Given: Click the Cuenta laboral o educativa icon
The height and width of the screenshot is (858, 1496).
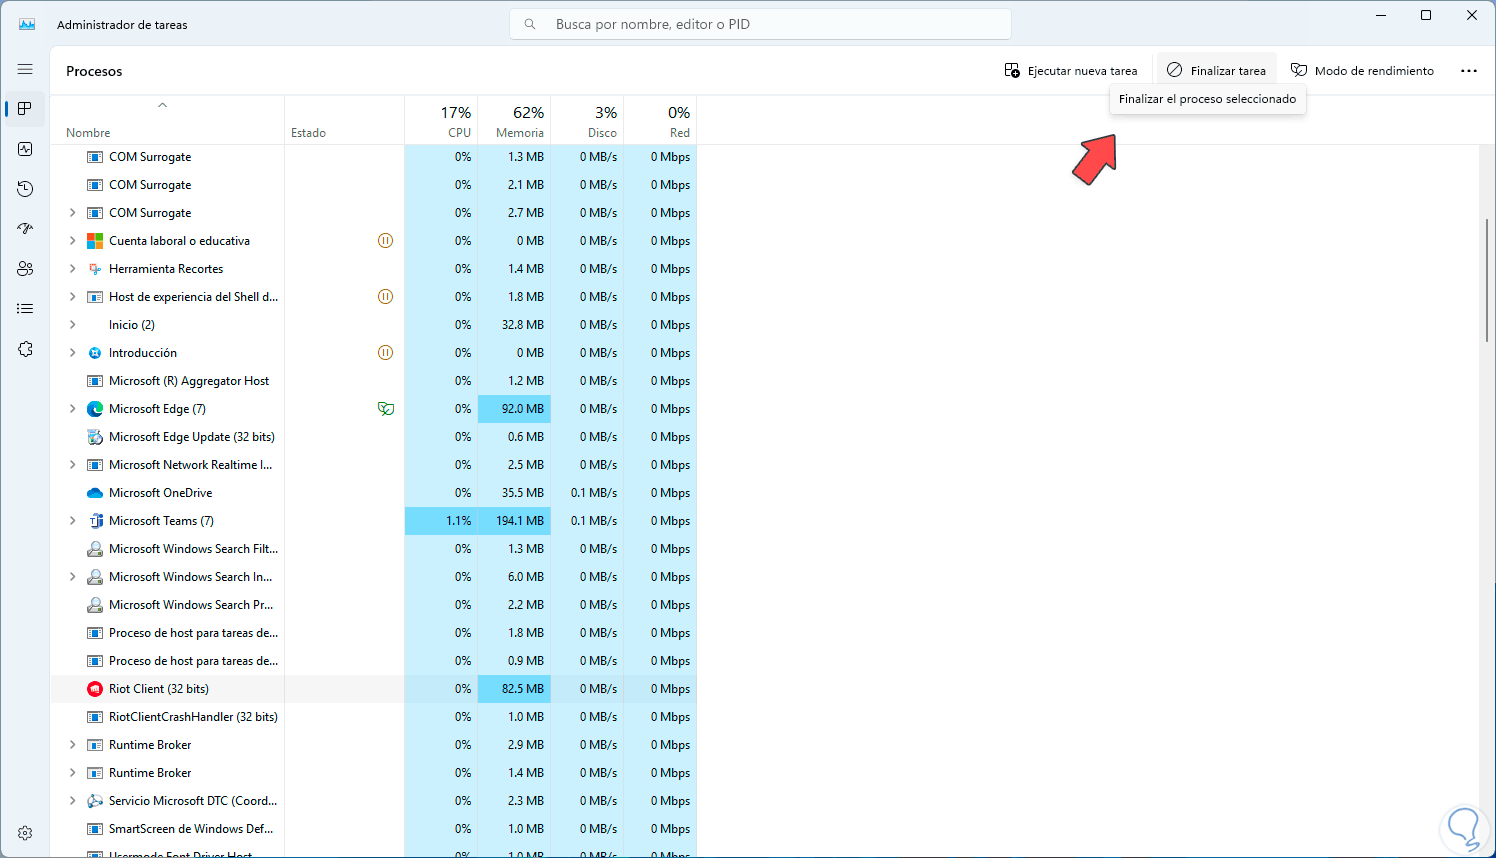Looking at the screenshot, I should click(95, 241).
